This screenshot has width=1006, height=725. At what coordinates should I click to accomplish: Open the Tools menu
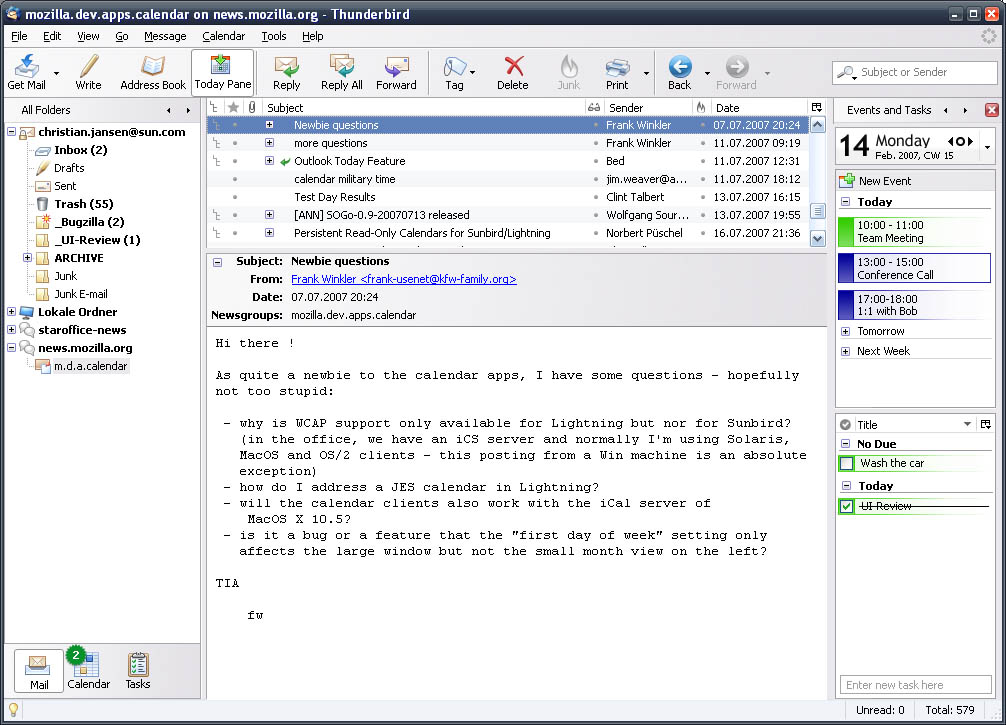(x=273, y=36)
